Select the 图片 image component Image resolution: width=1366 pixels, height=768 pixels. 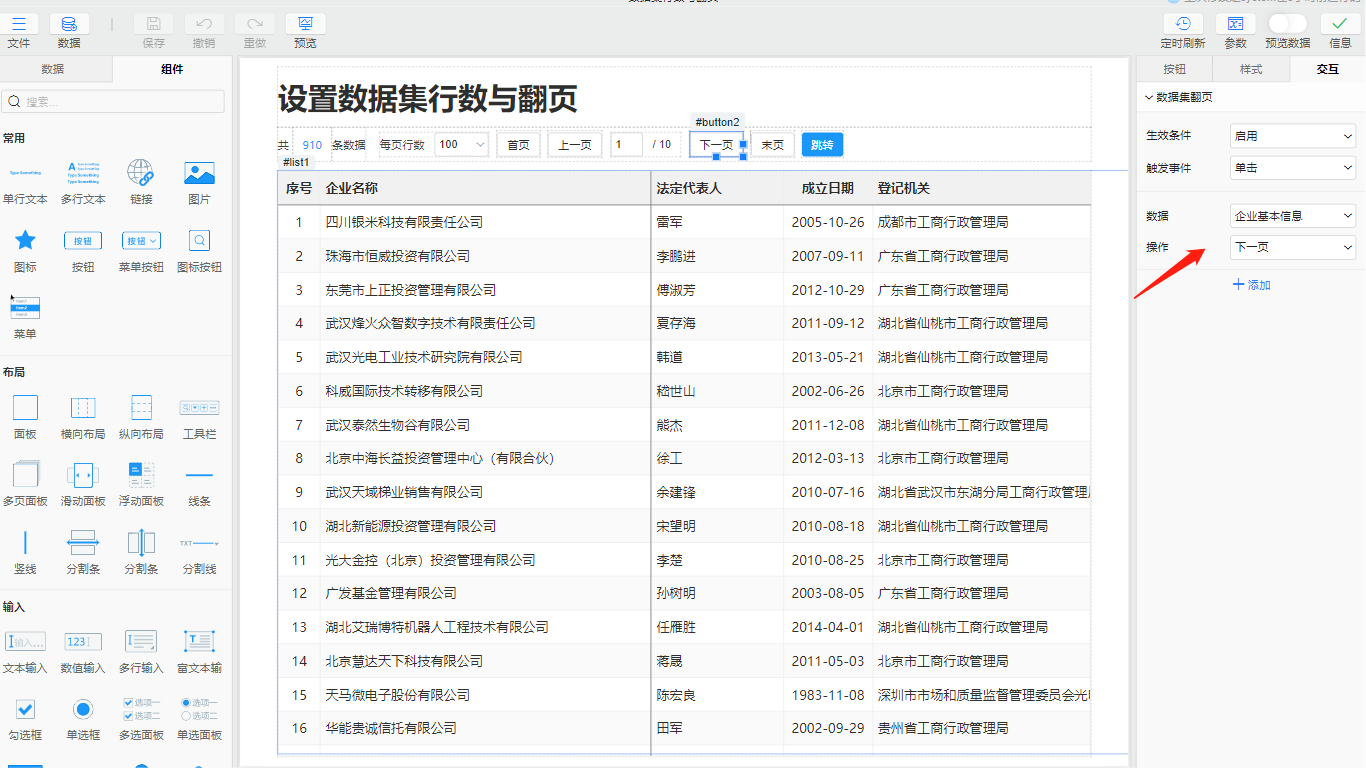pos(199,174)
